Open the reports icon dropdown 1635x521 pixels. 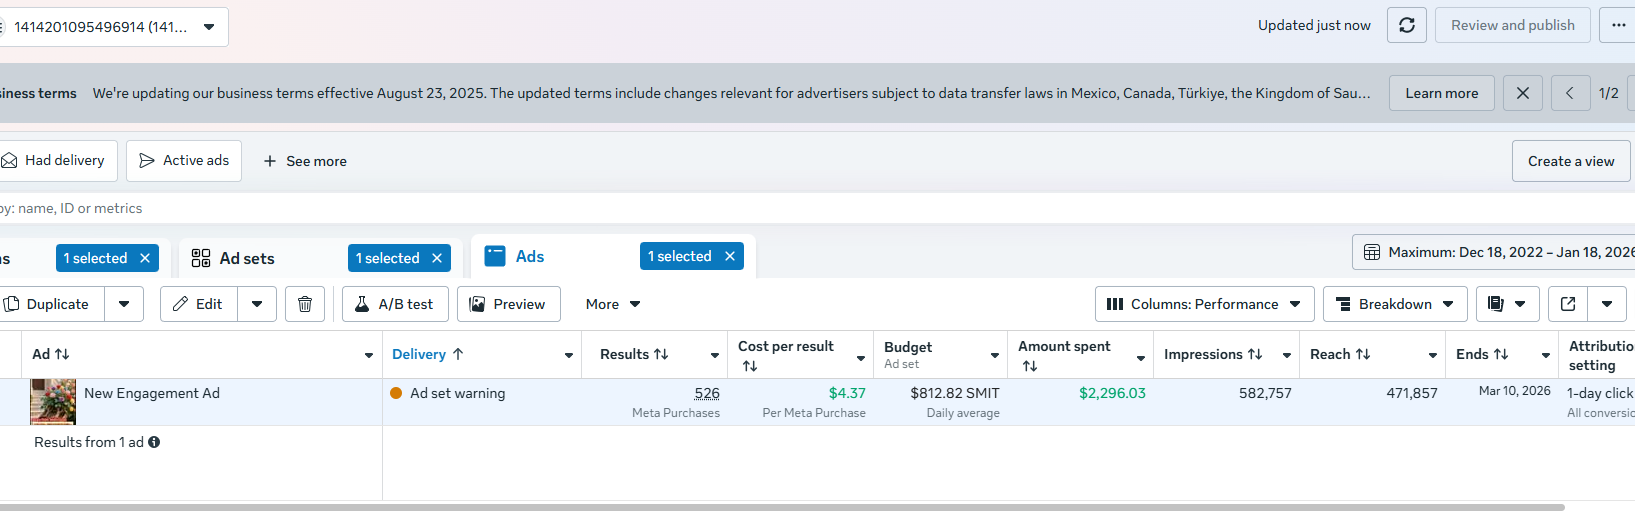(1507, 304)
